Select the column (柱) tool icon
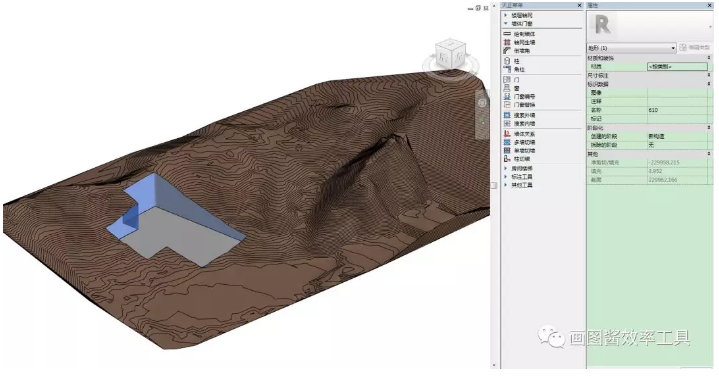 507,61
